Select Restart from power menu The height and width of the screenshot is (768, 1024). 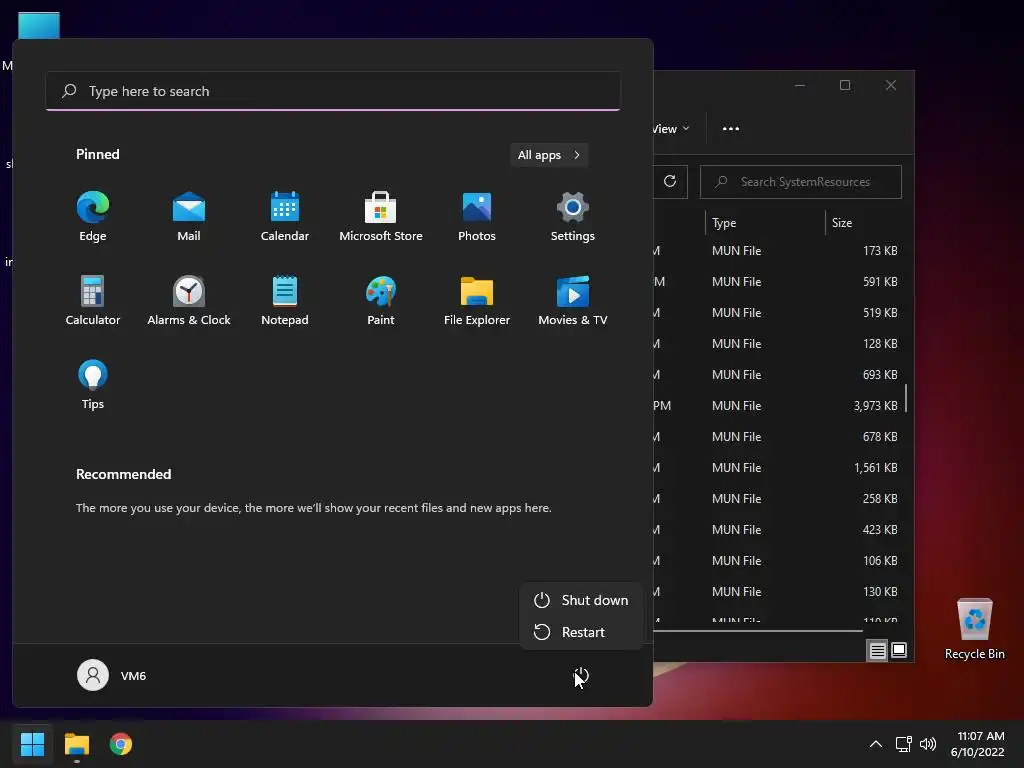[581, 632]
